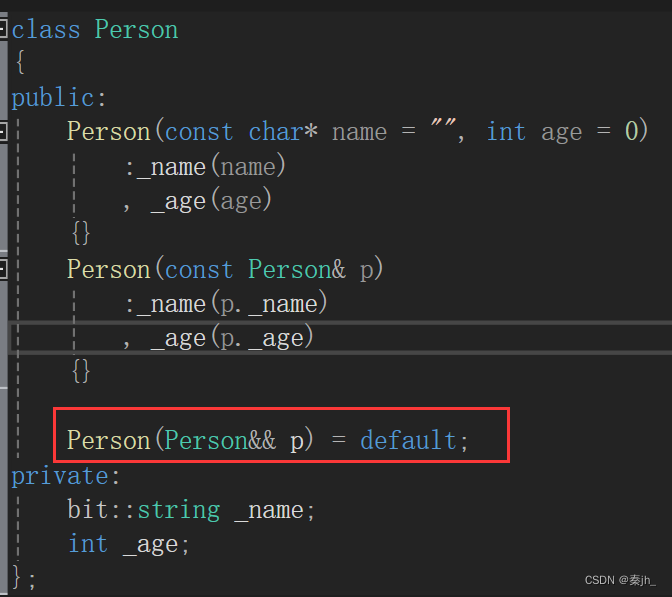The height and width of the screenshot is (597, 672).
Task: Click the 'class' keyword on first line
Action: 45,30
